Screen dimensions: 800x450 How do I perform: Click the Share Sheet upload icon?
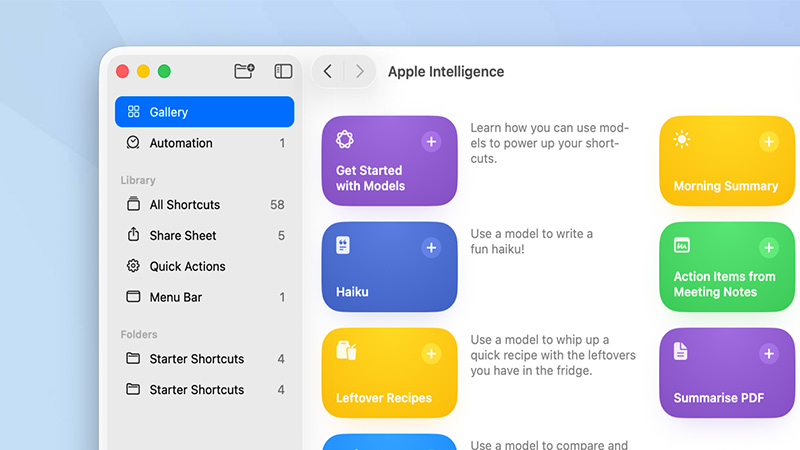[x=133, y=234]
